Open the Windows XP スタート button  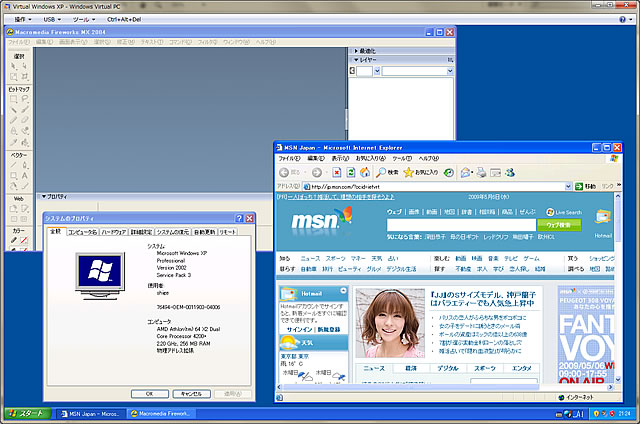27,413
